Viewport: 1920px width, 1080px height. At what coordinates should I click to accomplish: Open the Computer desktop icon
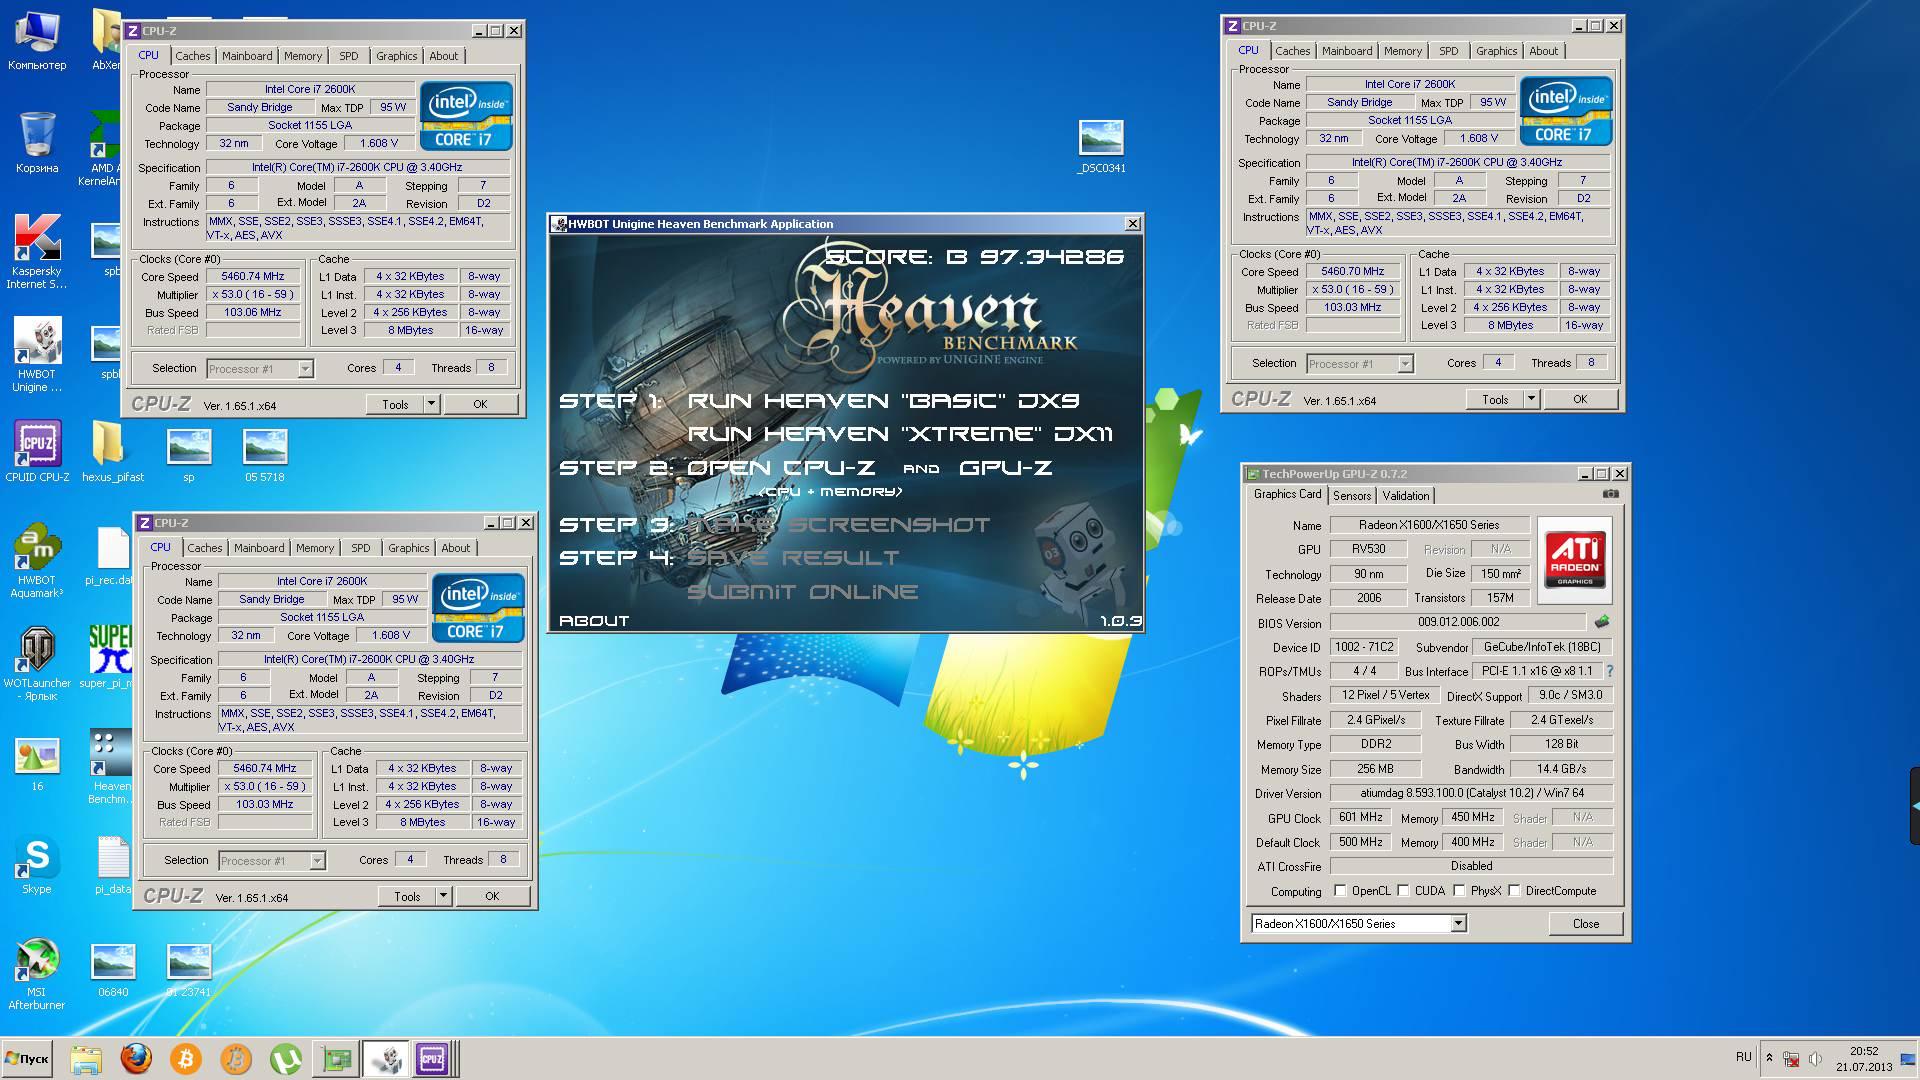point(37,40)
